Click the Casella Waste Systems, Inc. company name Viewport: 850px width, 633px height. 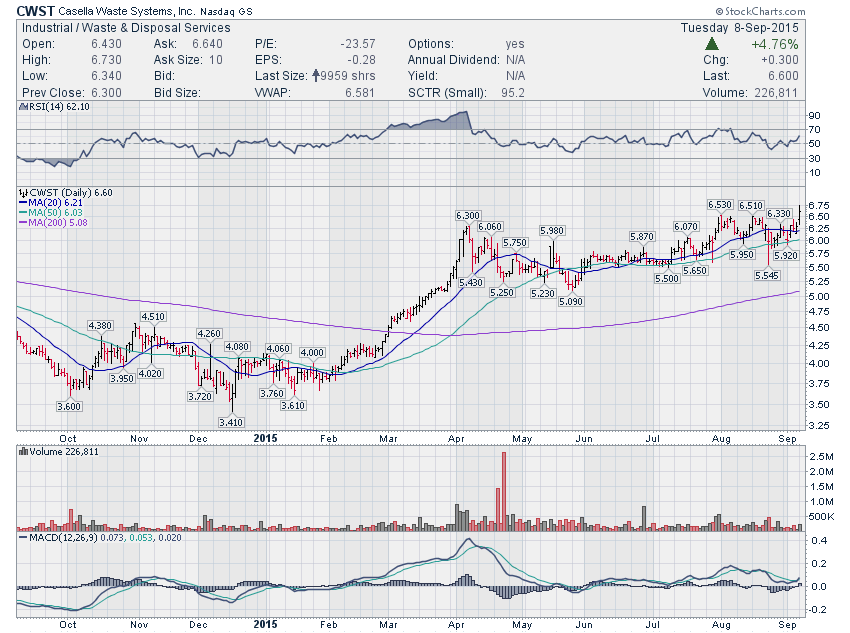click(x=126, y=11)
